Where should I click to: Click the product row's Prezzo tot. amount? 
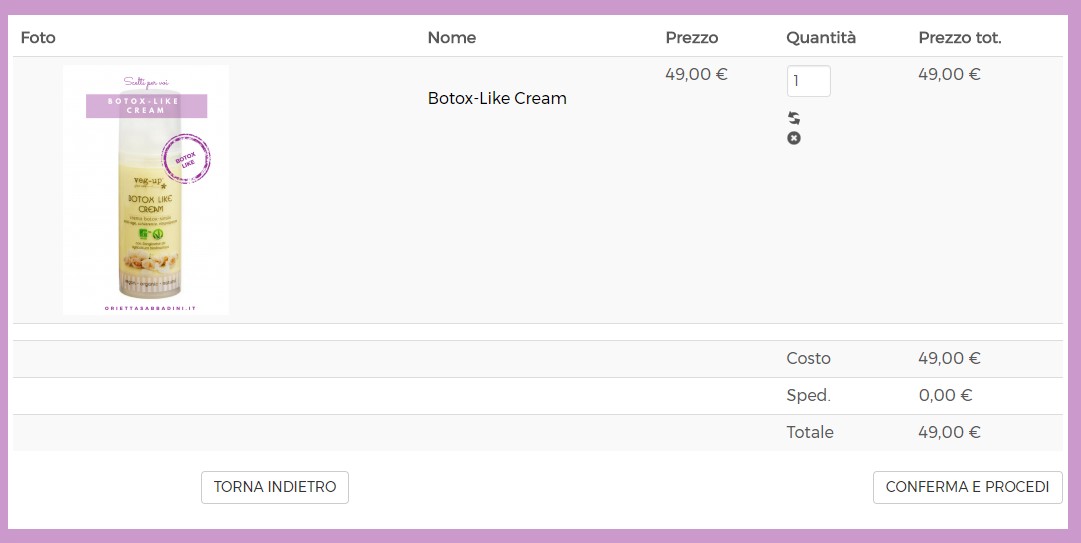pyautogui.click(x=949, y=74)
